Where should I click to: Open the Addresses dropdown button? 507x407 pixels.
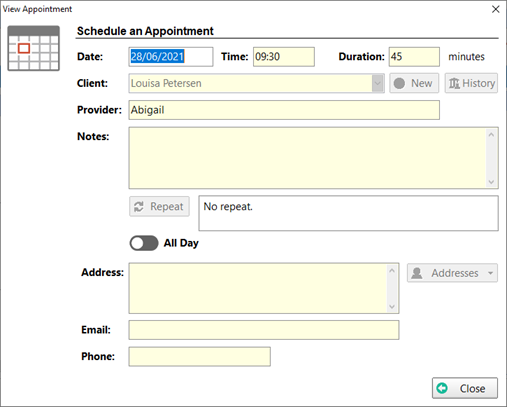(x=452, y=273)
